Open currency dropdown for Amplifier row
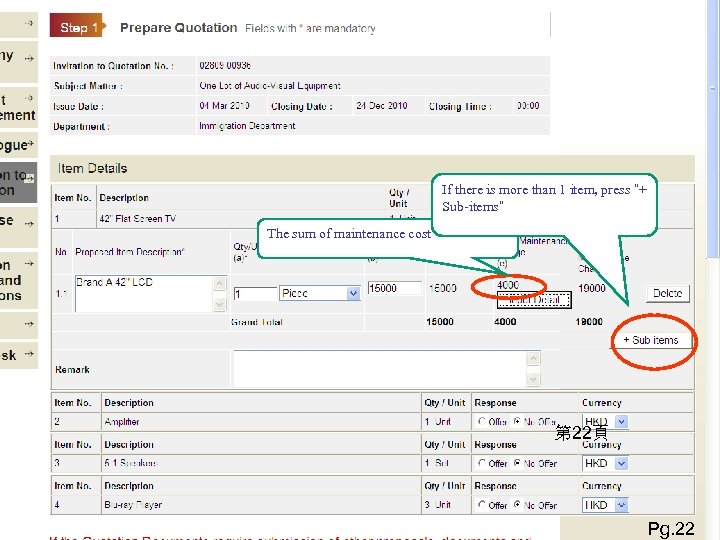 (x=621, y=422)
